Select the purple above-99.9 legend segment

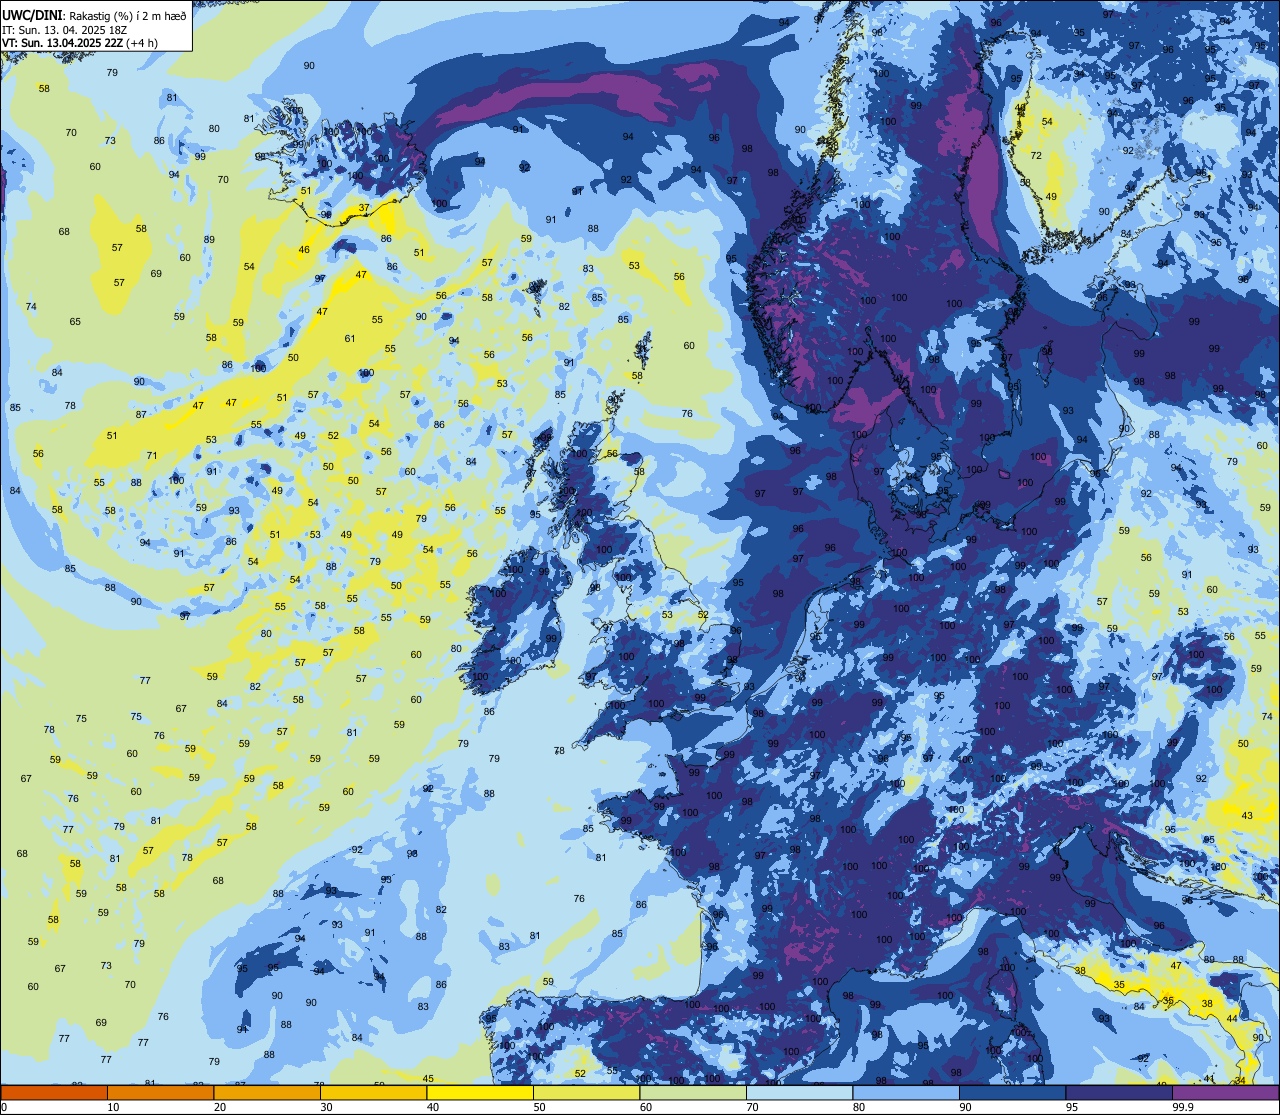click(x=1225, y=1092)
